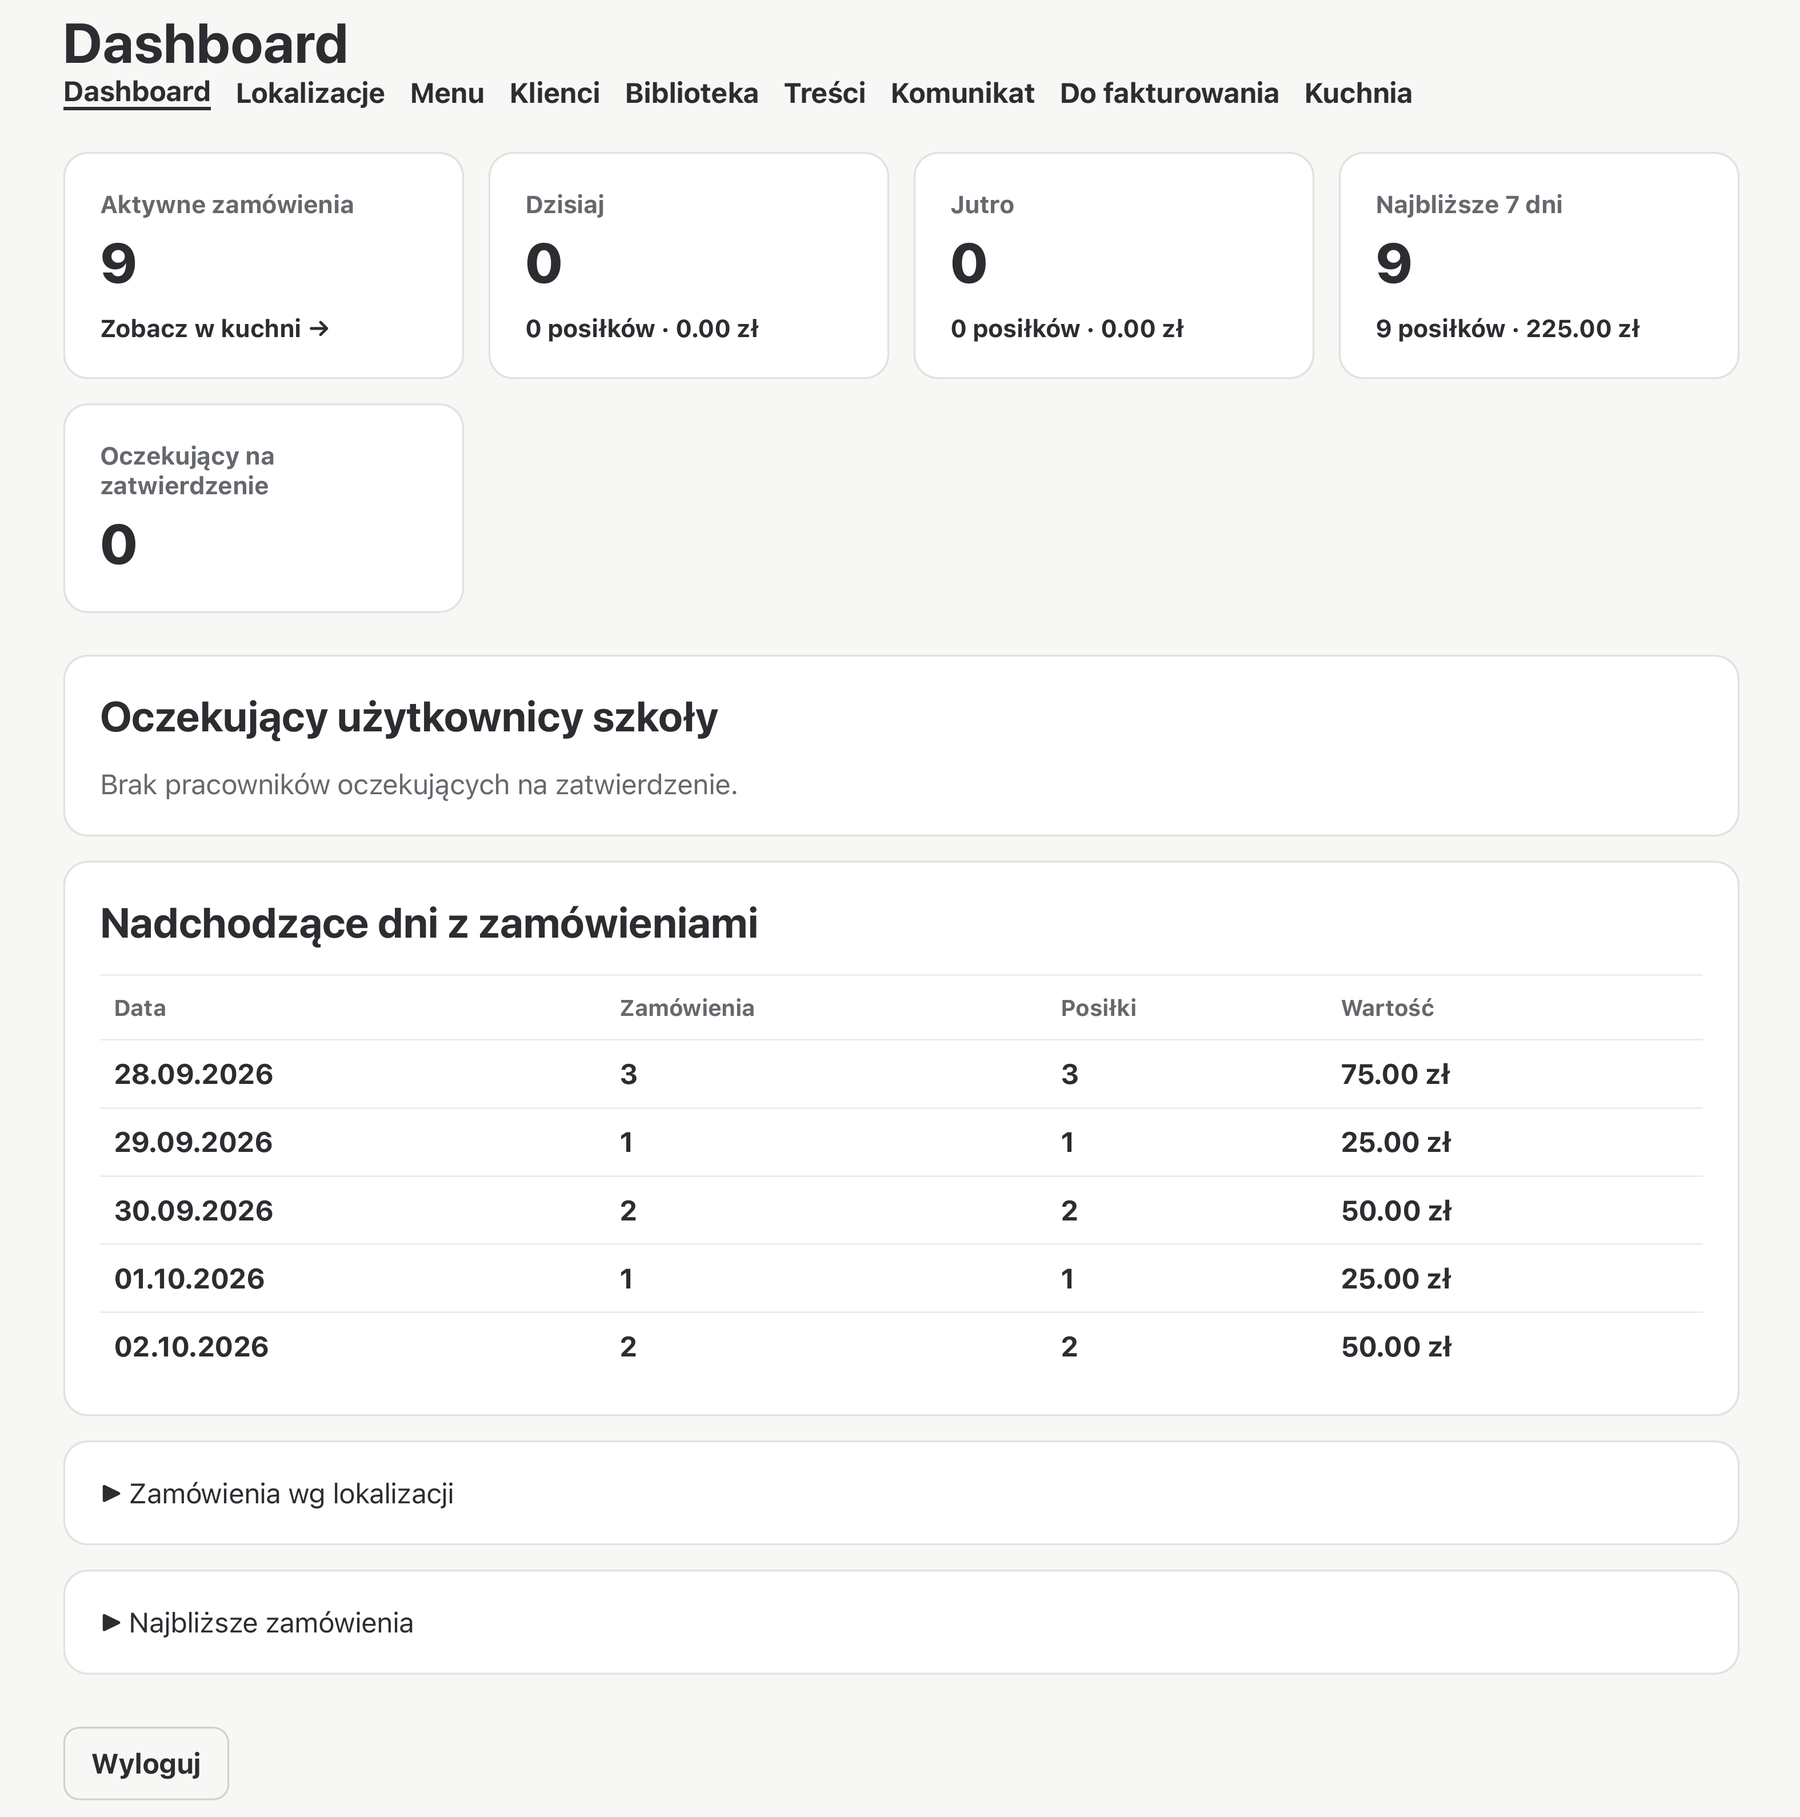Open the Aktywne zamówienia card
This screenshot has height=1817, width=1800.
[x=264, y=265]
